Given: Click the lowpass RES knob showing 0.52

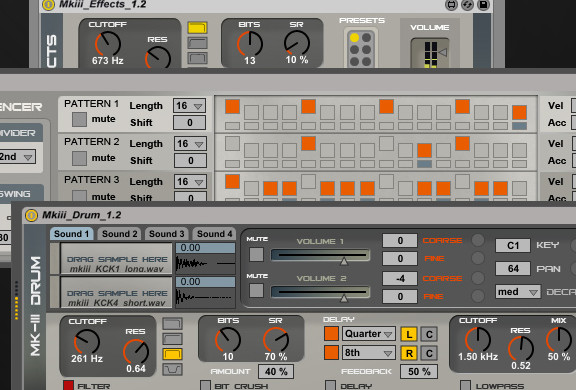Looking at the screenshot, I should point(521,349).
